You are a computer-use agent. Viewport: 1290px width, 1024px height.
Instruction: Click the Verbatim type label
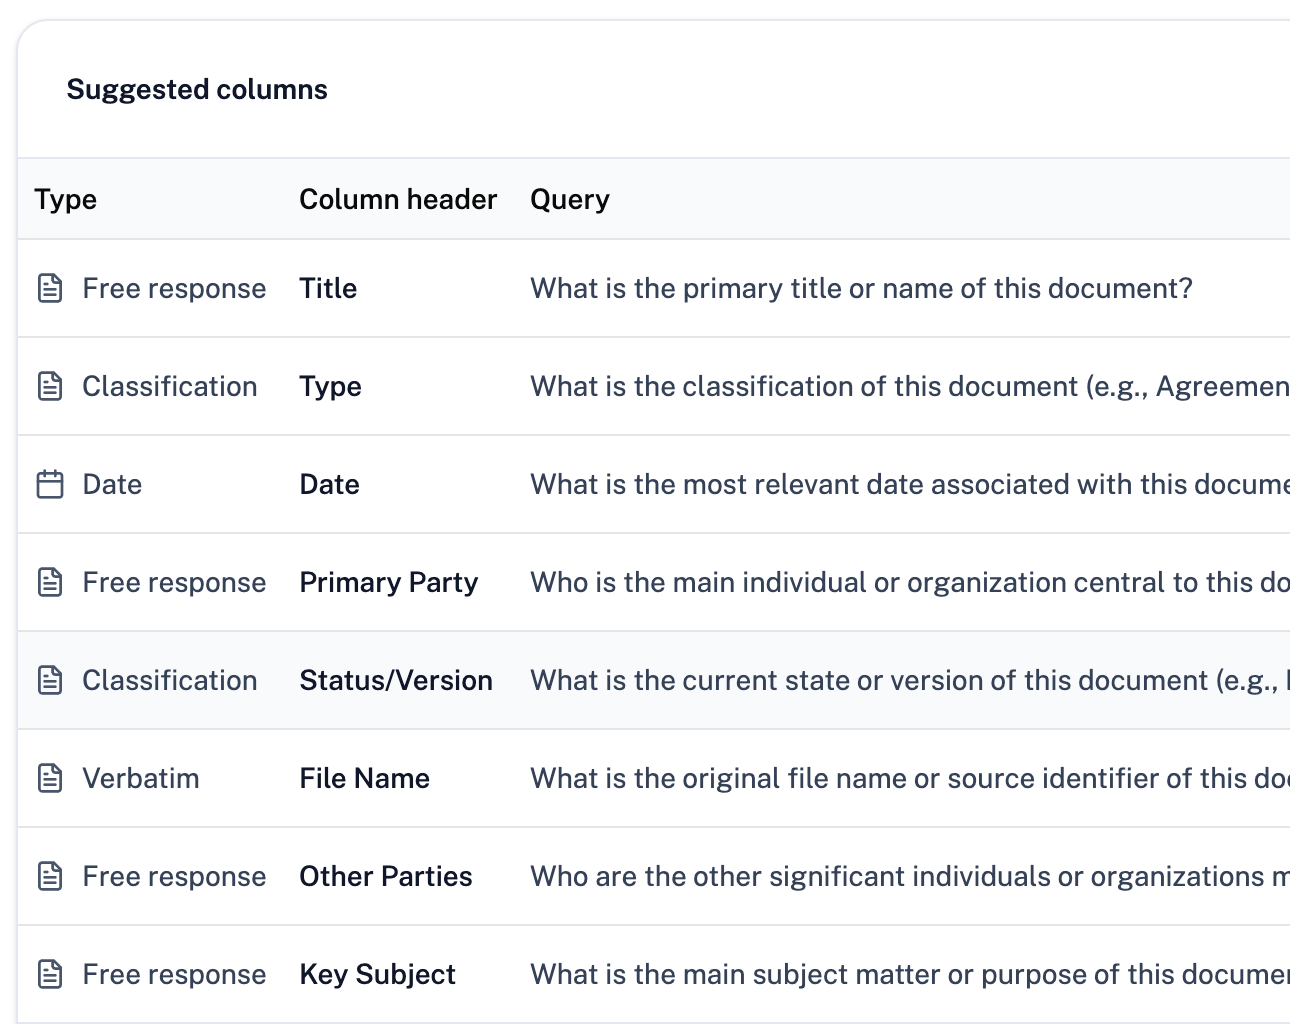tap(140, 778)
